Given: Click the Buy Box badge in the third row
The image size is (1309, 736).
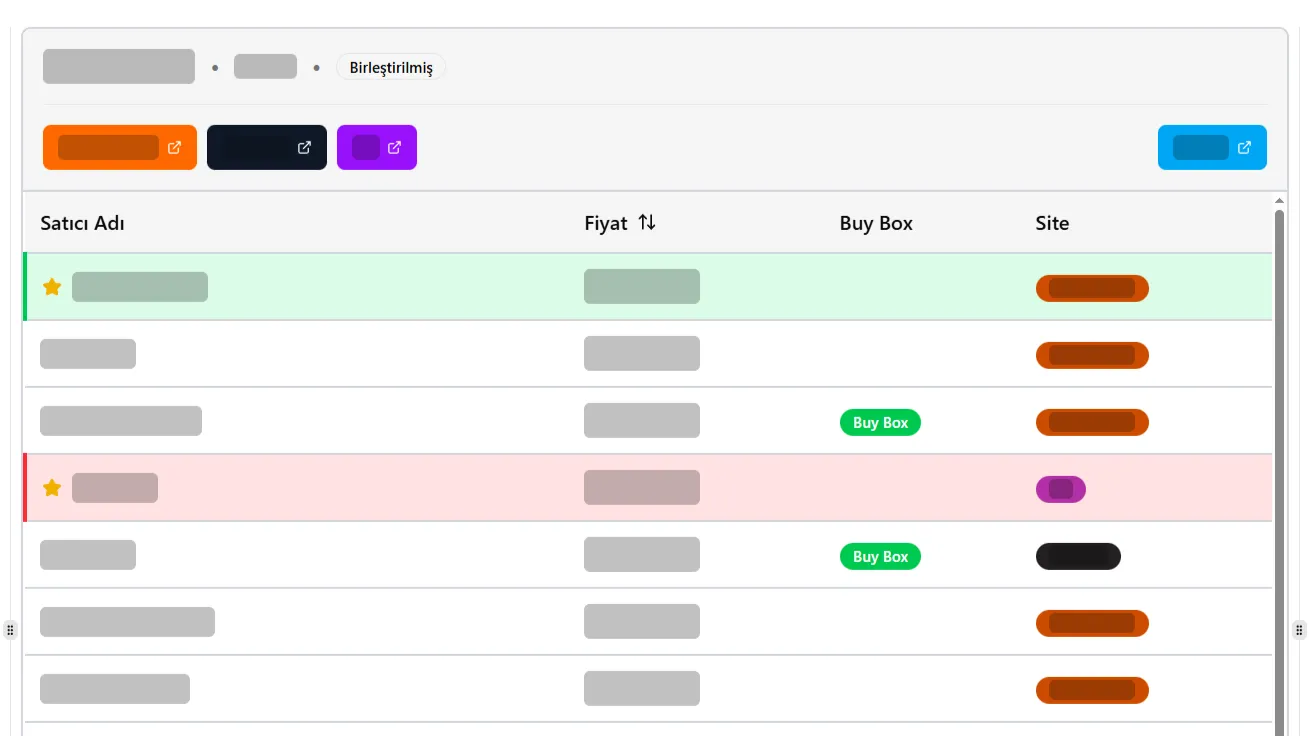Looking at the screenshot, I should tap(880, 423).
